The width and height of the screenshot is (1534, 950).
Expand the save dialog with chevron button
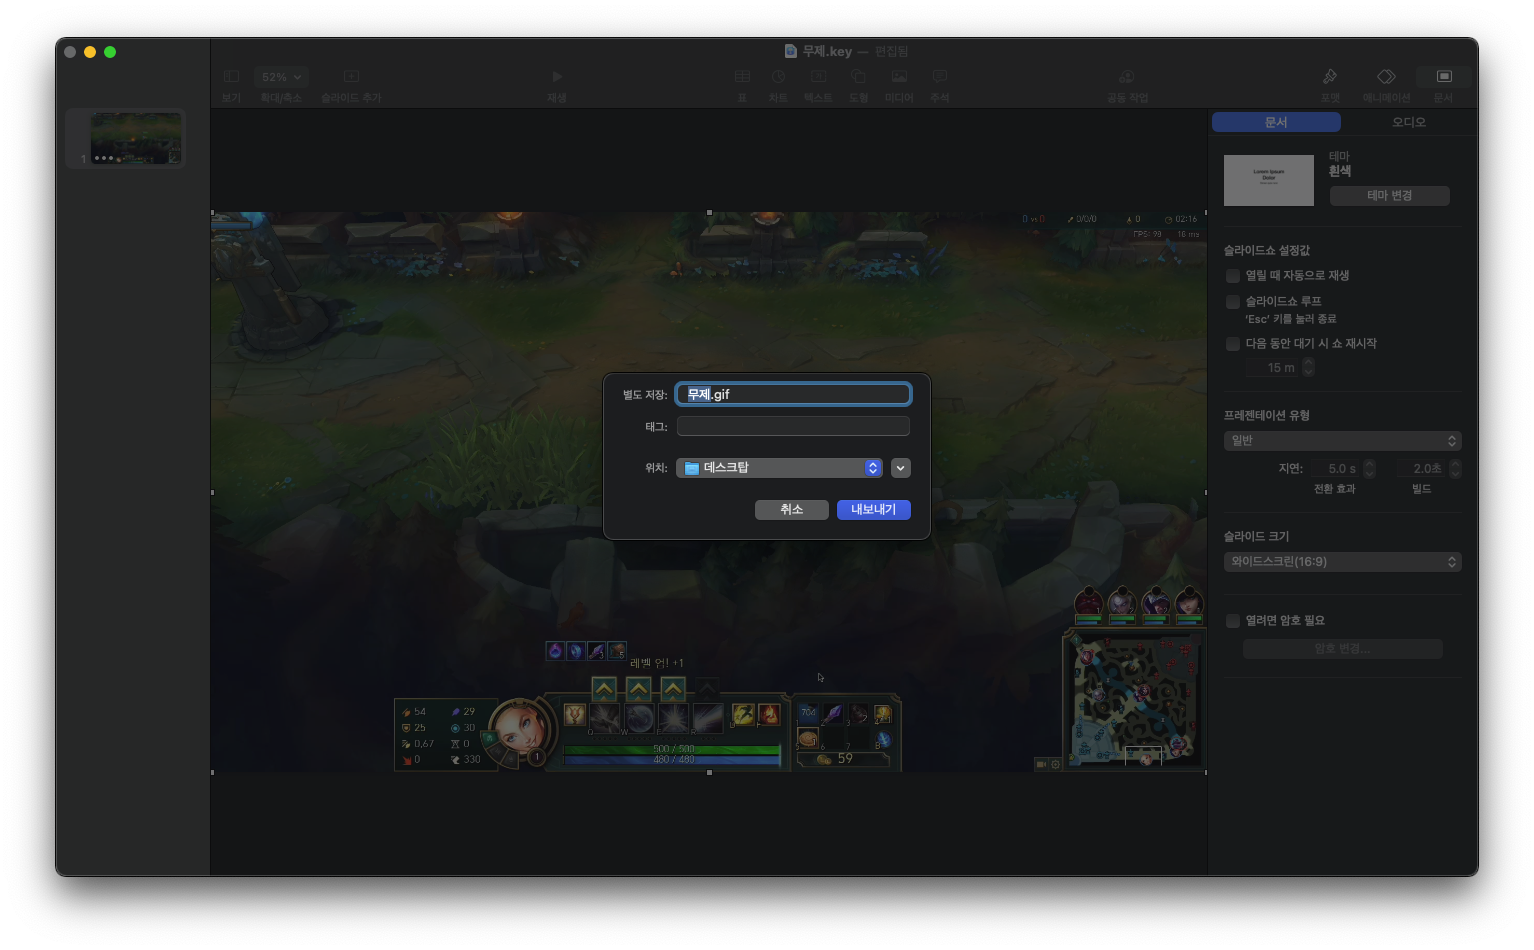point(900,468)
